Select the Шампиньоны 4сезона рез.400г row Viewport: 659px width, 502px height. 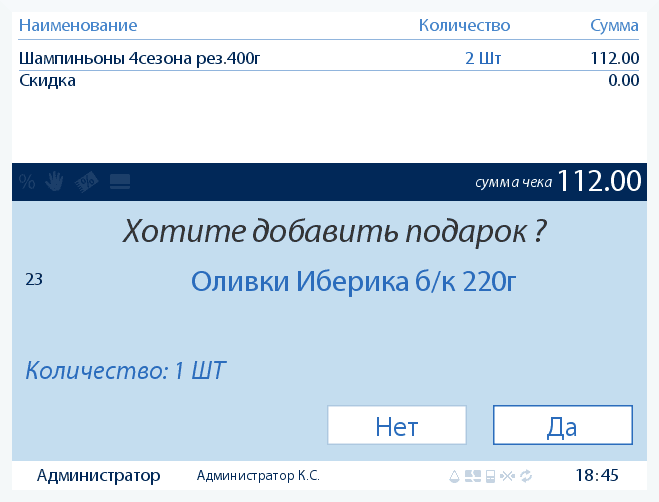(x=329, y=58)
